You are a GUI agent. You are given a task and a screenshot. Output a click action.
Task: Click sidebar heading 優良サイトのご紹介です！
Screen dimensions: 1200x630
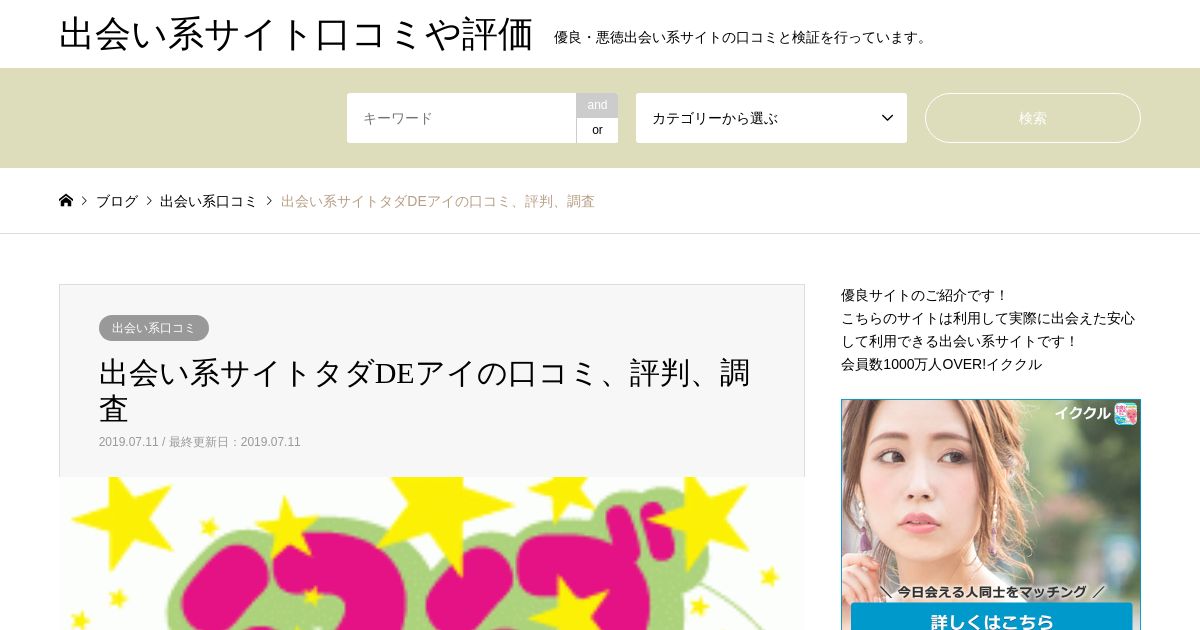[925, 295]
